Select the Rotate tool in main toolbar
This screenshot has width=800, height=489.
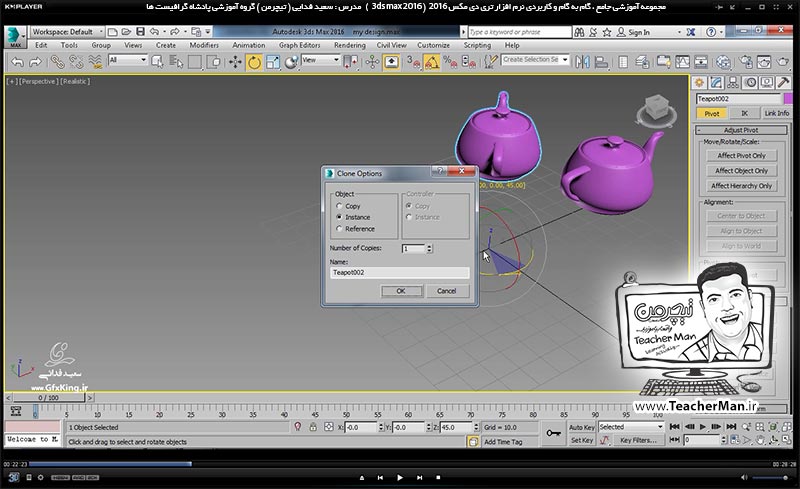pos(254,63)
